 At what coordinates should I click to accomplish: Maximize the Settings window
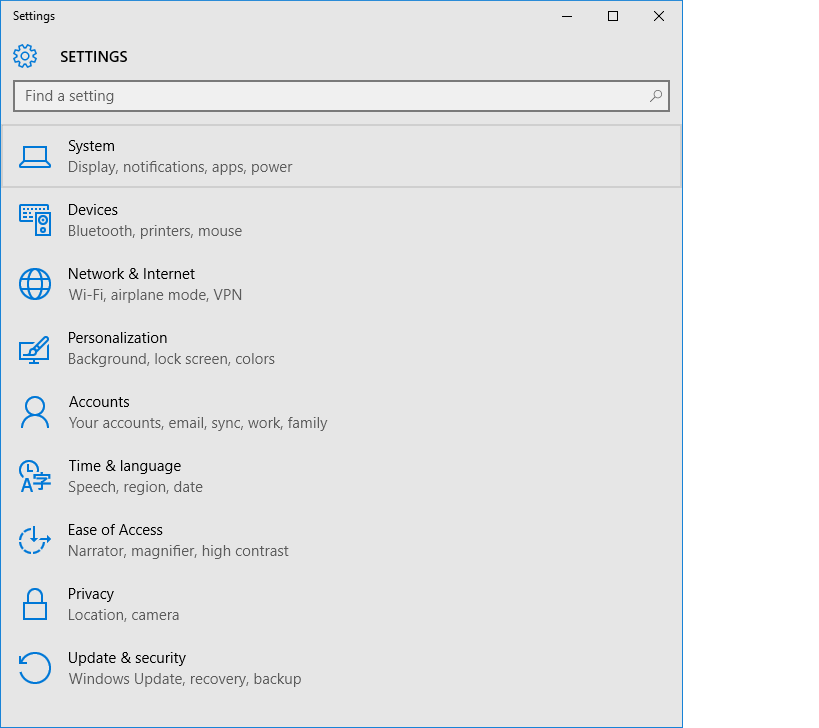point(613,16)
